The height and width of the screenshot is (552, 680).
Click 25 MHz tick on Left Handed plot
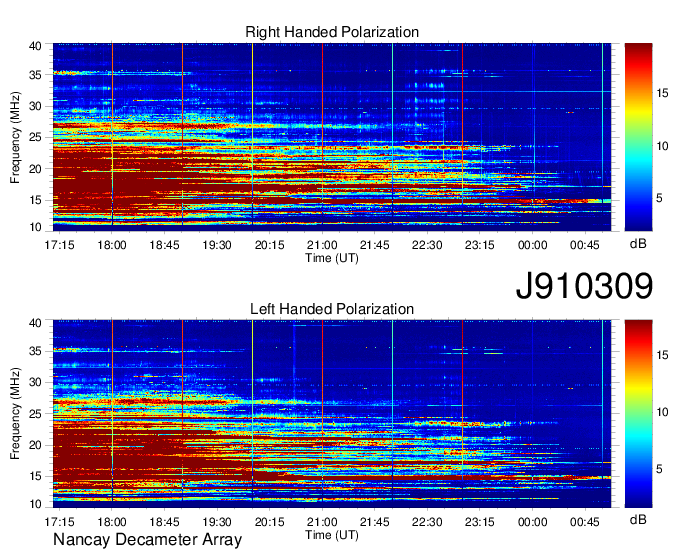[x=35, y=414]
